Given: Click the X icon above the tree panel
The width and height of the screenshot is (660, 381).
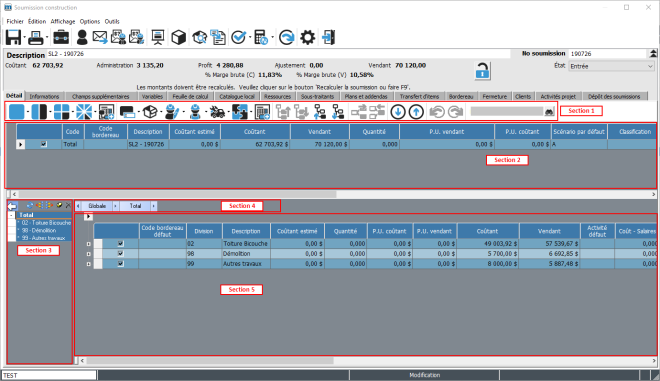Looking at the screenshot, I should [x=68, y=205].
